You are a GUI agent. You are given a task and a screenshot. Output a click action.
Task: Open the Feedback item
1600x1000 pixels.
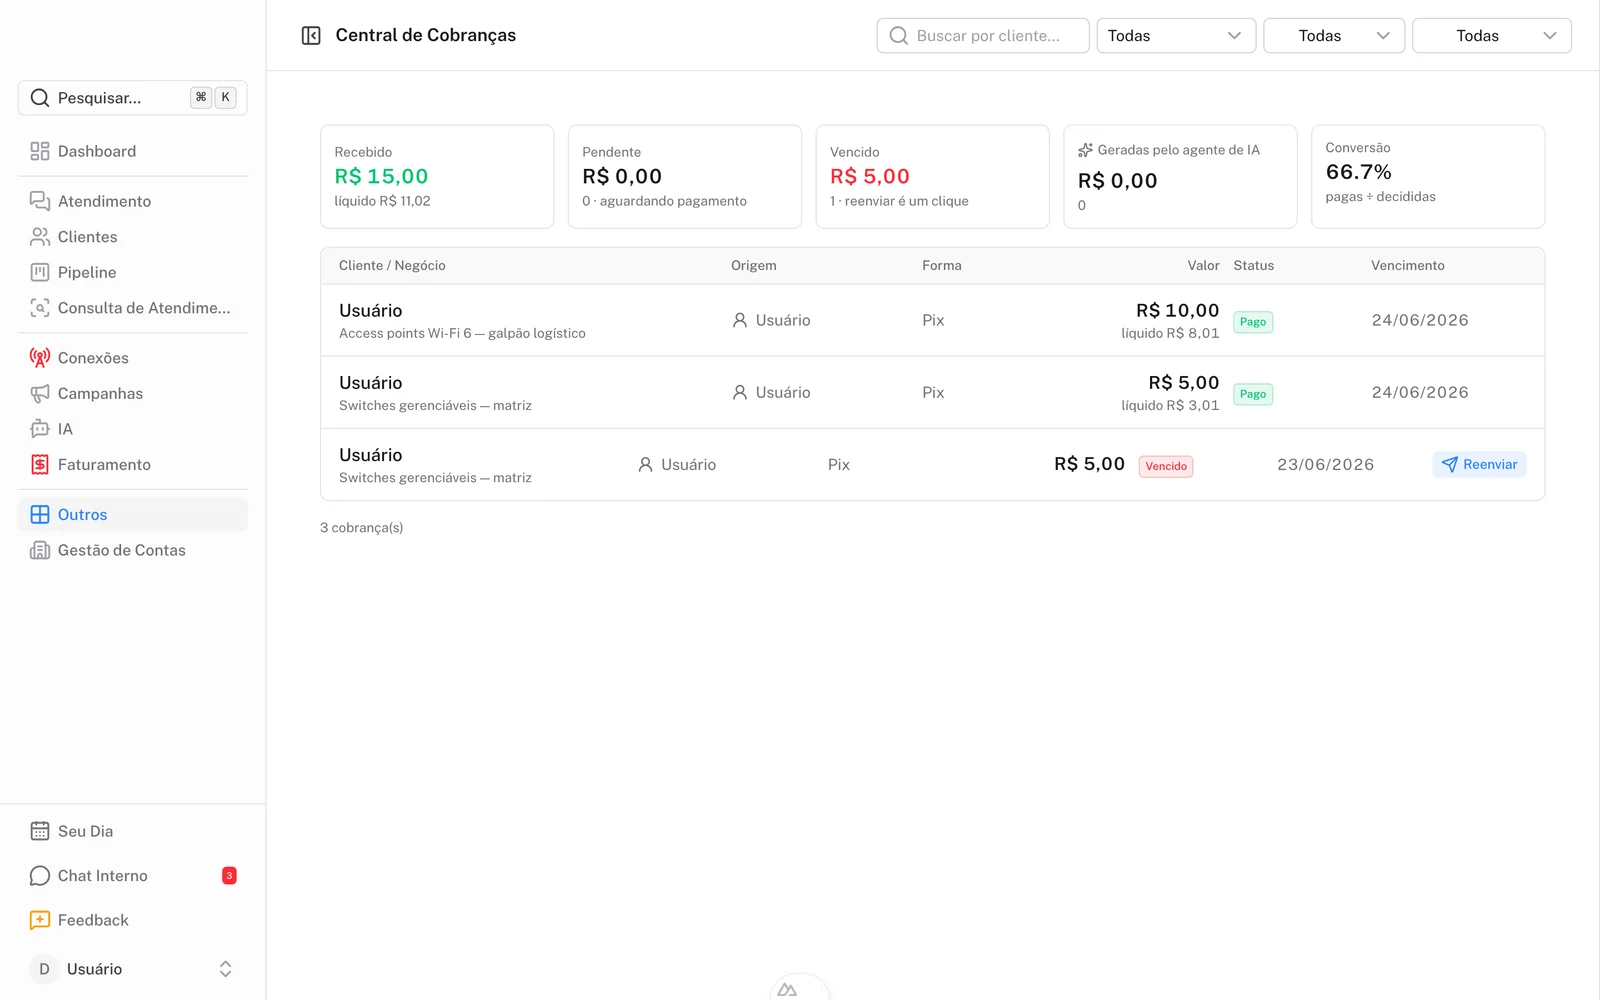pyautogui.click(x=133, y=920)
